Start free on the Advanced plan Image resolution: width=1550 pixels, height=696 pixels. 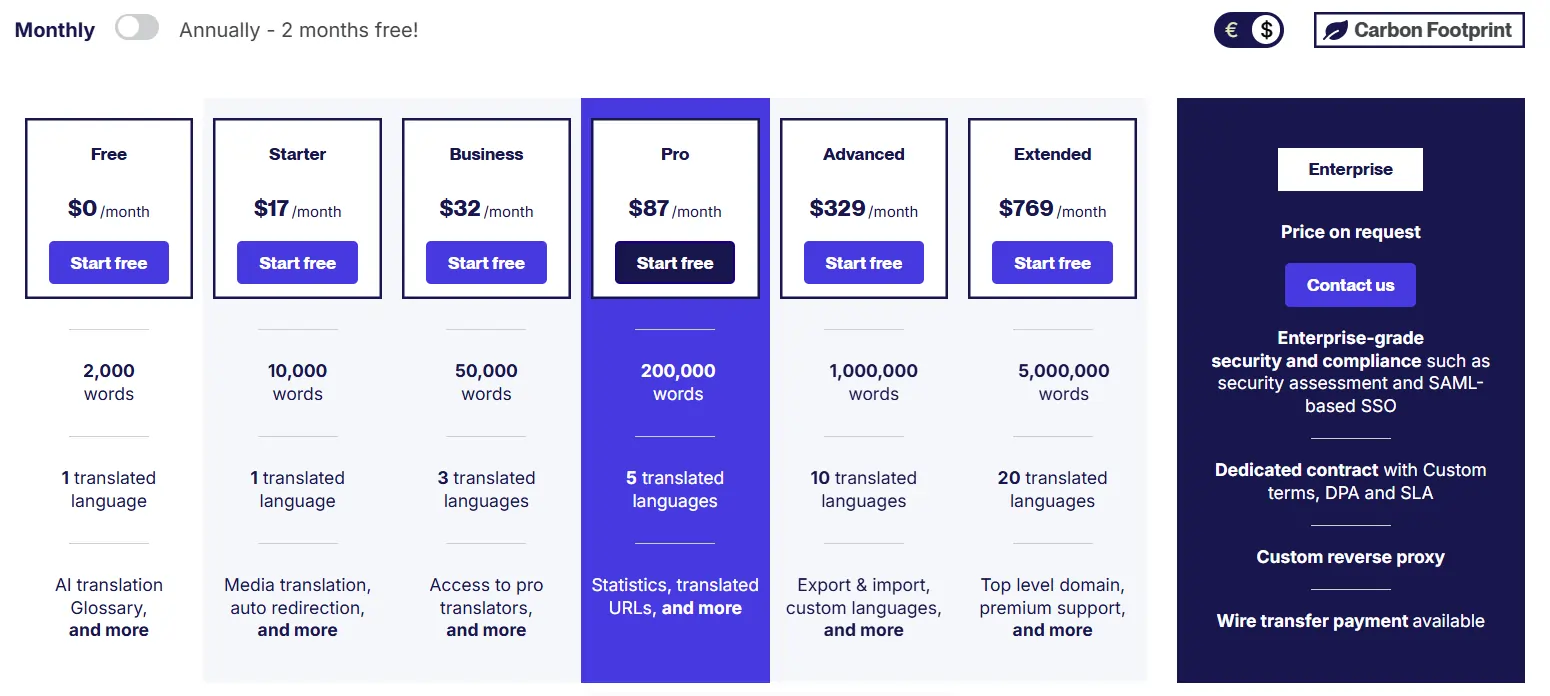click(x=864, y=263)
